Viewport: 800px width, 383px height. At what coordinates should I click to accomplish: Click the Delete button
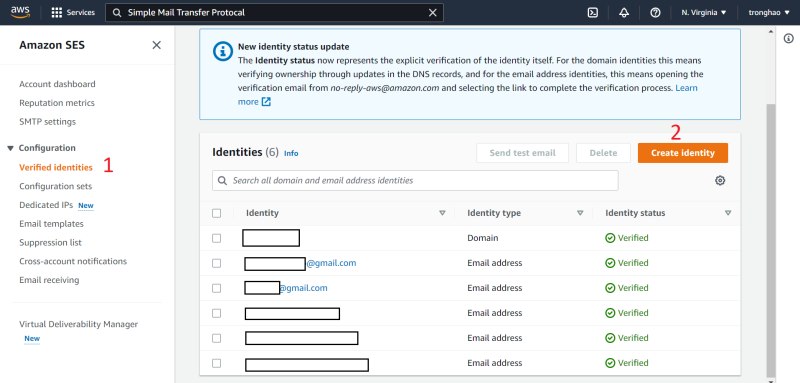click(x=603, y=153)
